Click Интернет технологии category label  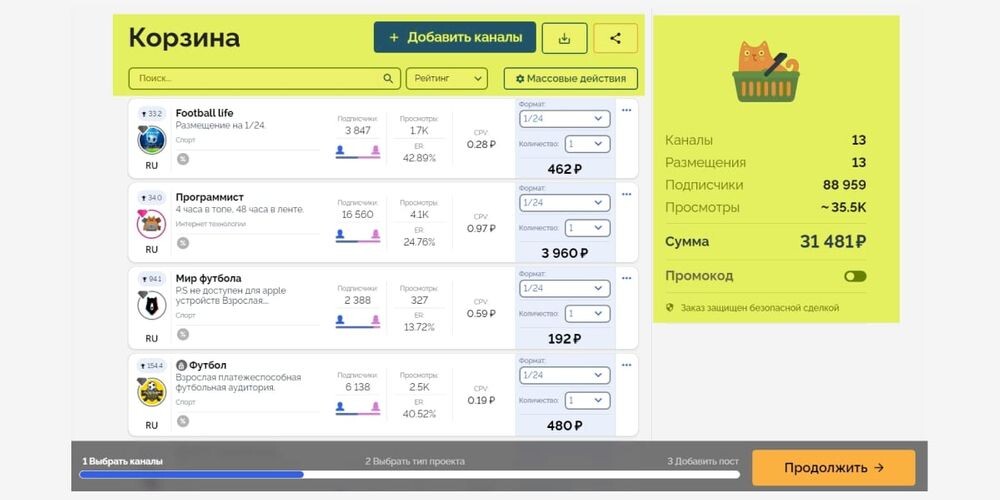(210, 224)
